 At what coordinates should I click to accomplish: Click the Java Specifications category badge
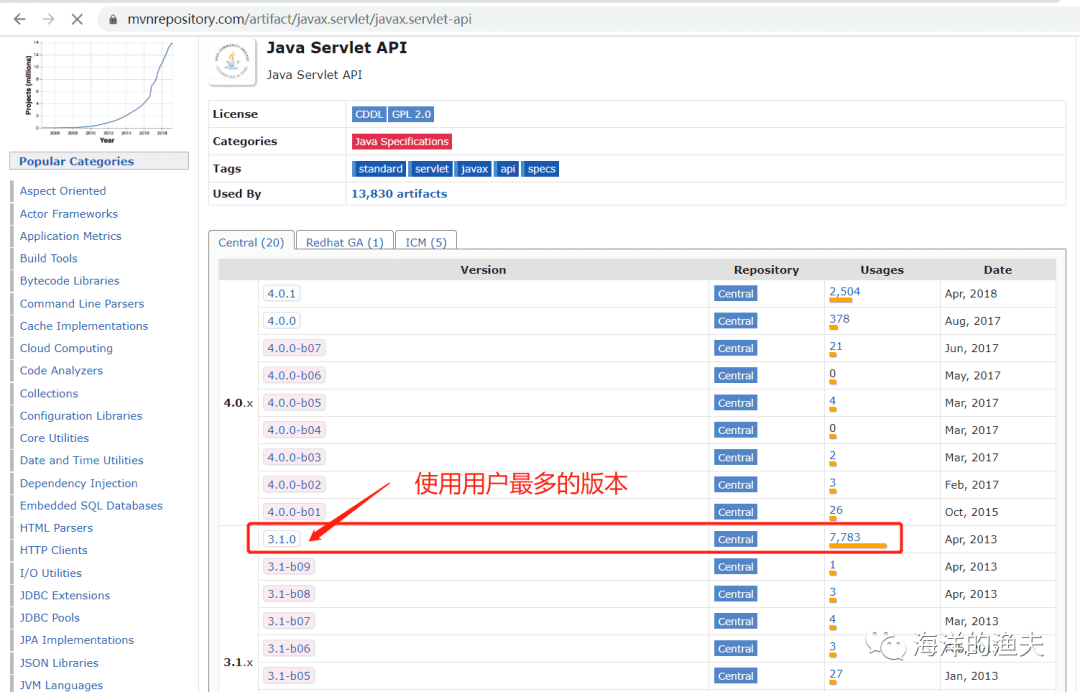401,141
